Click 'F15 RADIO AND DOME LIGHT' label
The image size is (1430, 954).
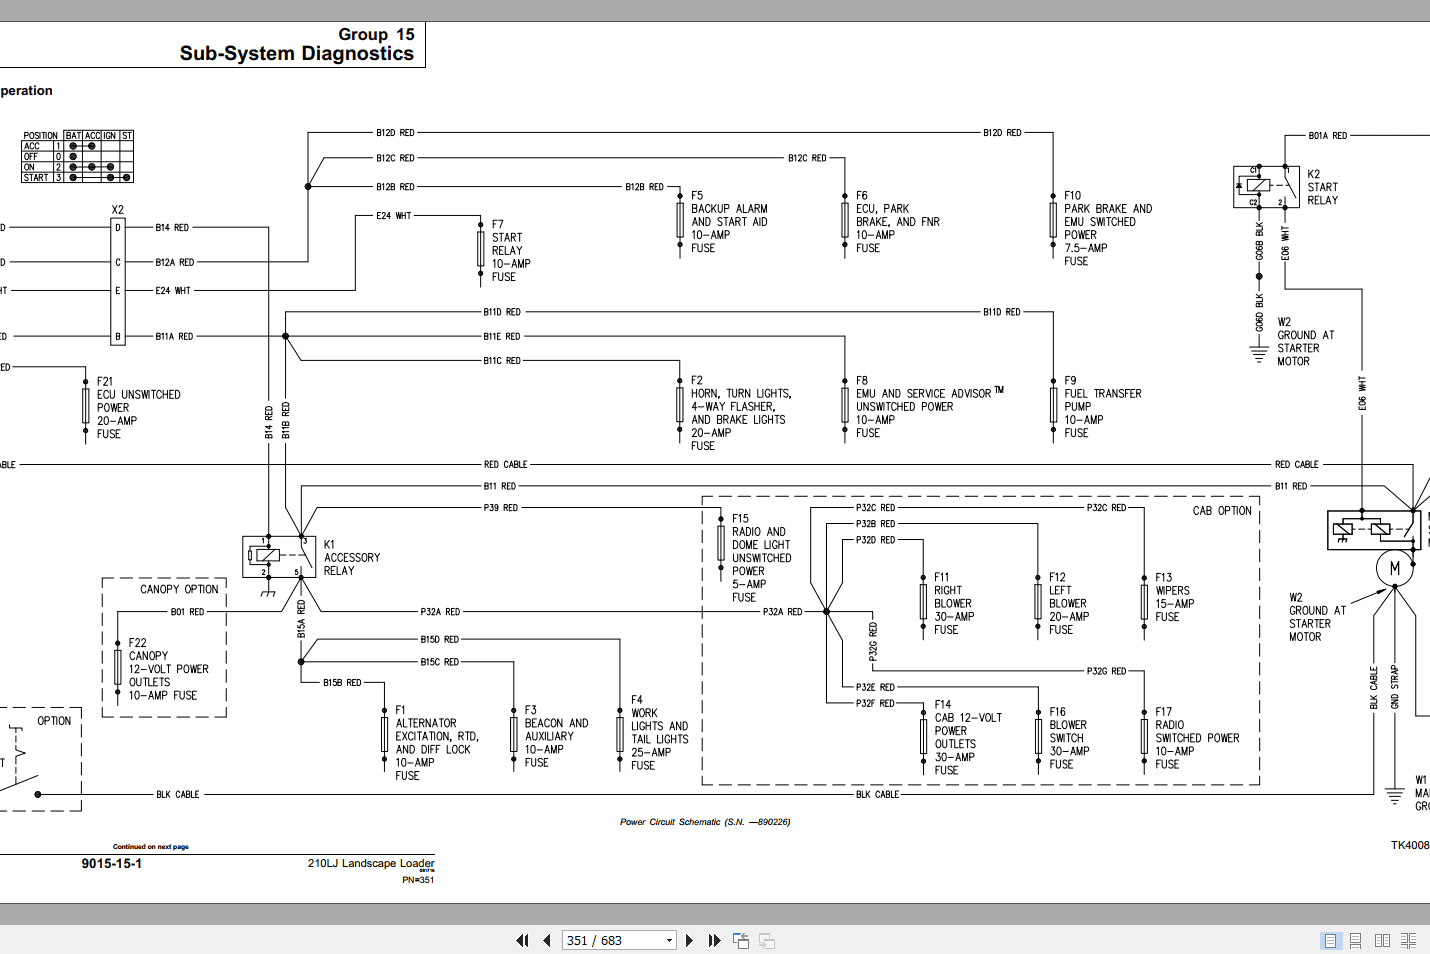click(x=761, y=558)
